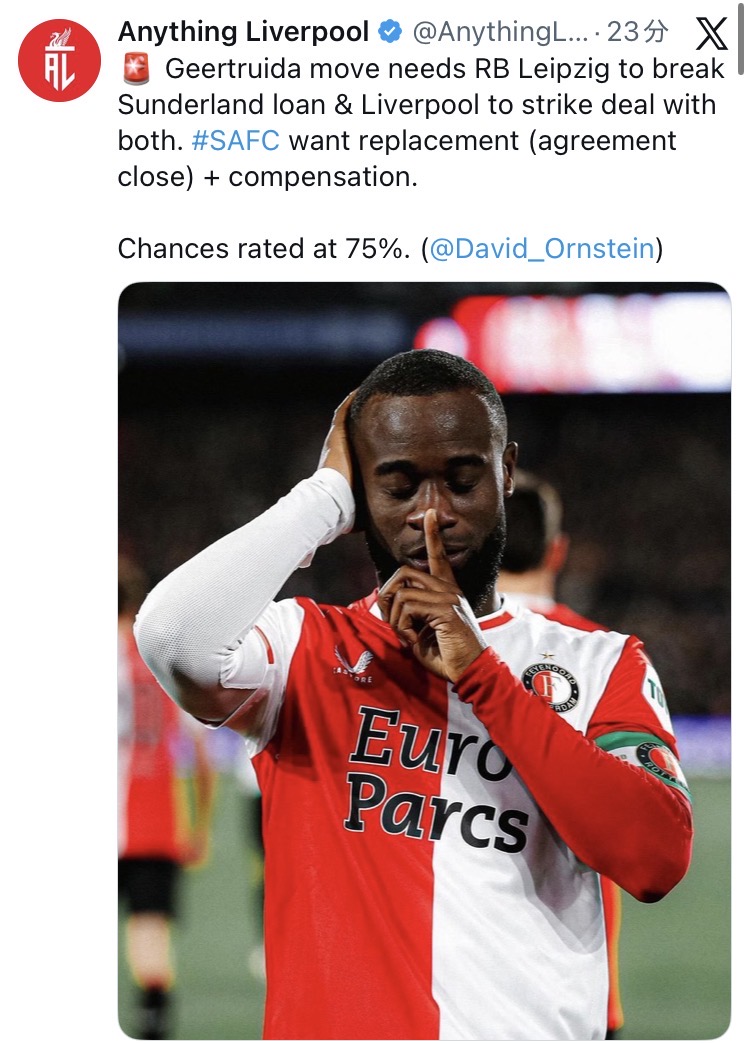Click the Castore logo on the jersey

(x=353, y=664)
